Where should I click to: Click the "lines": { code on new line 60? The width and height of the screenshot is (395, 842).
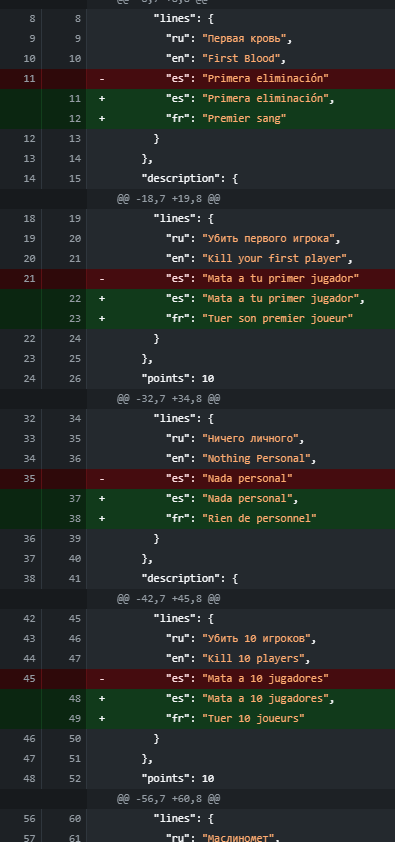pos(184,819)
